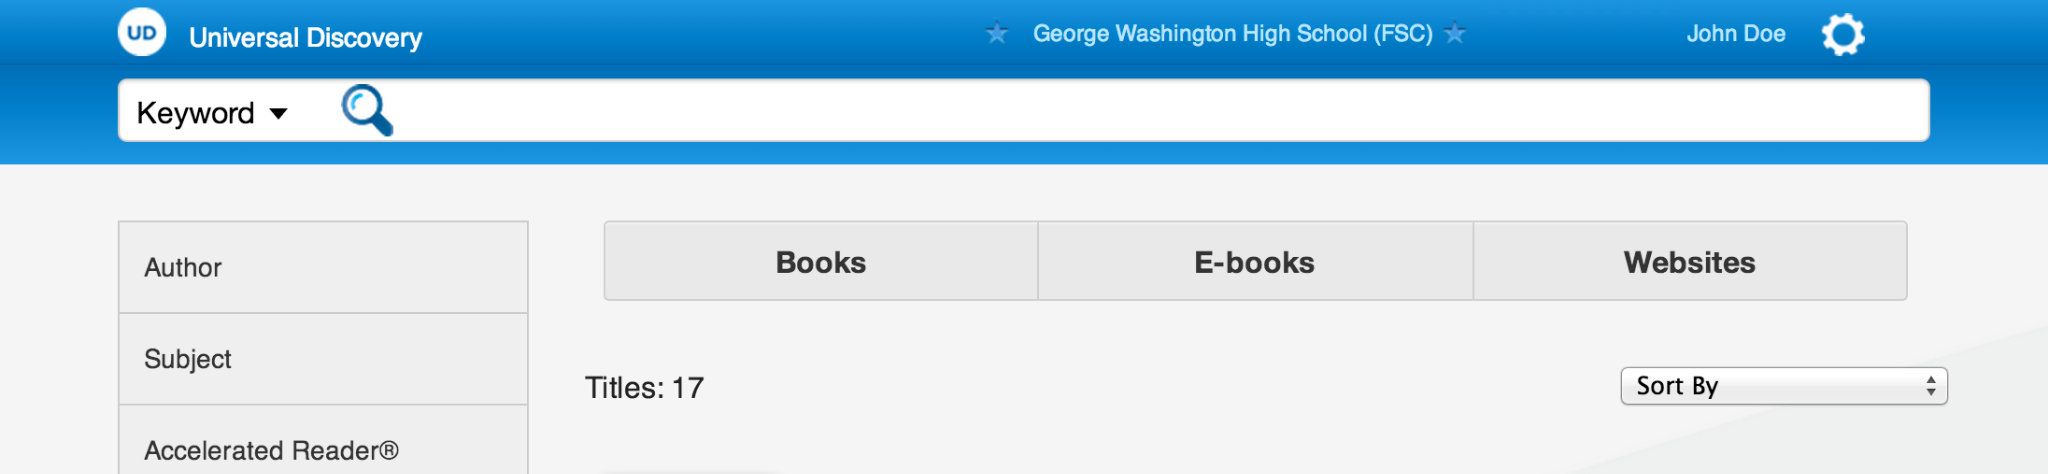Image resolution: width=2048 pixels, height=474 pixels.
Task: Open the Sort By combo box
Action: tap(1784, 386)
